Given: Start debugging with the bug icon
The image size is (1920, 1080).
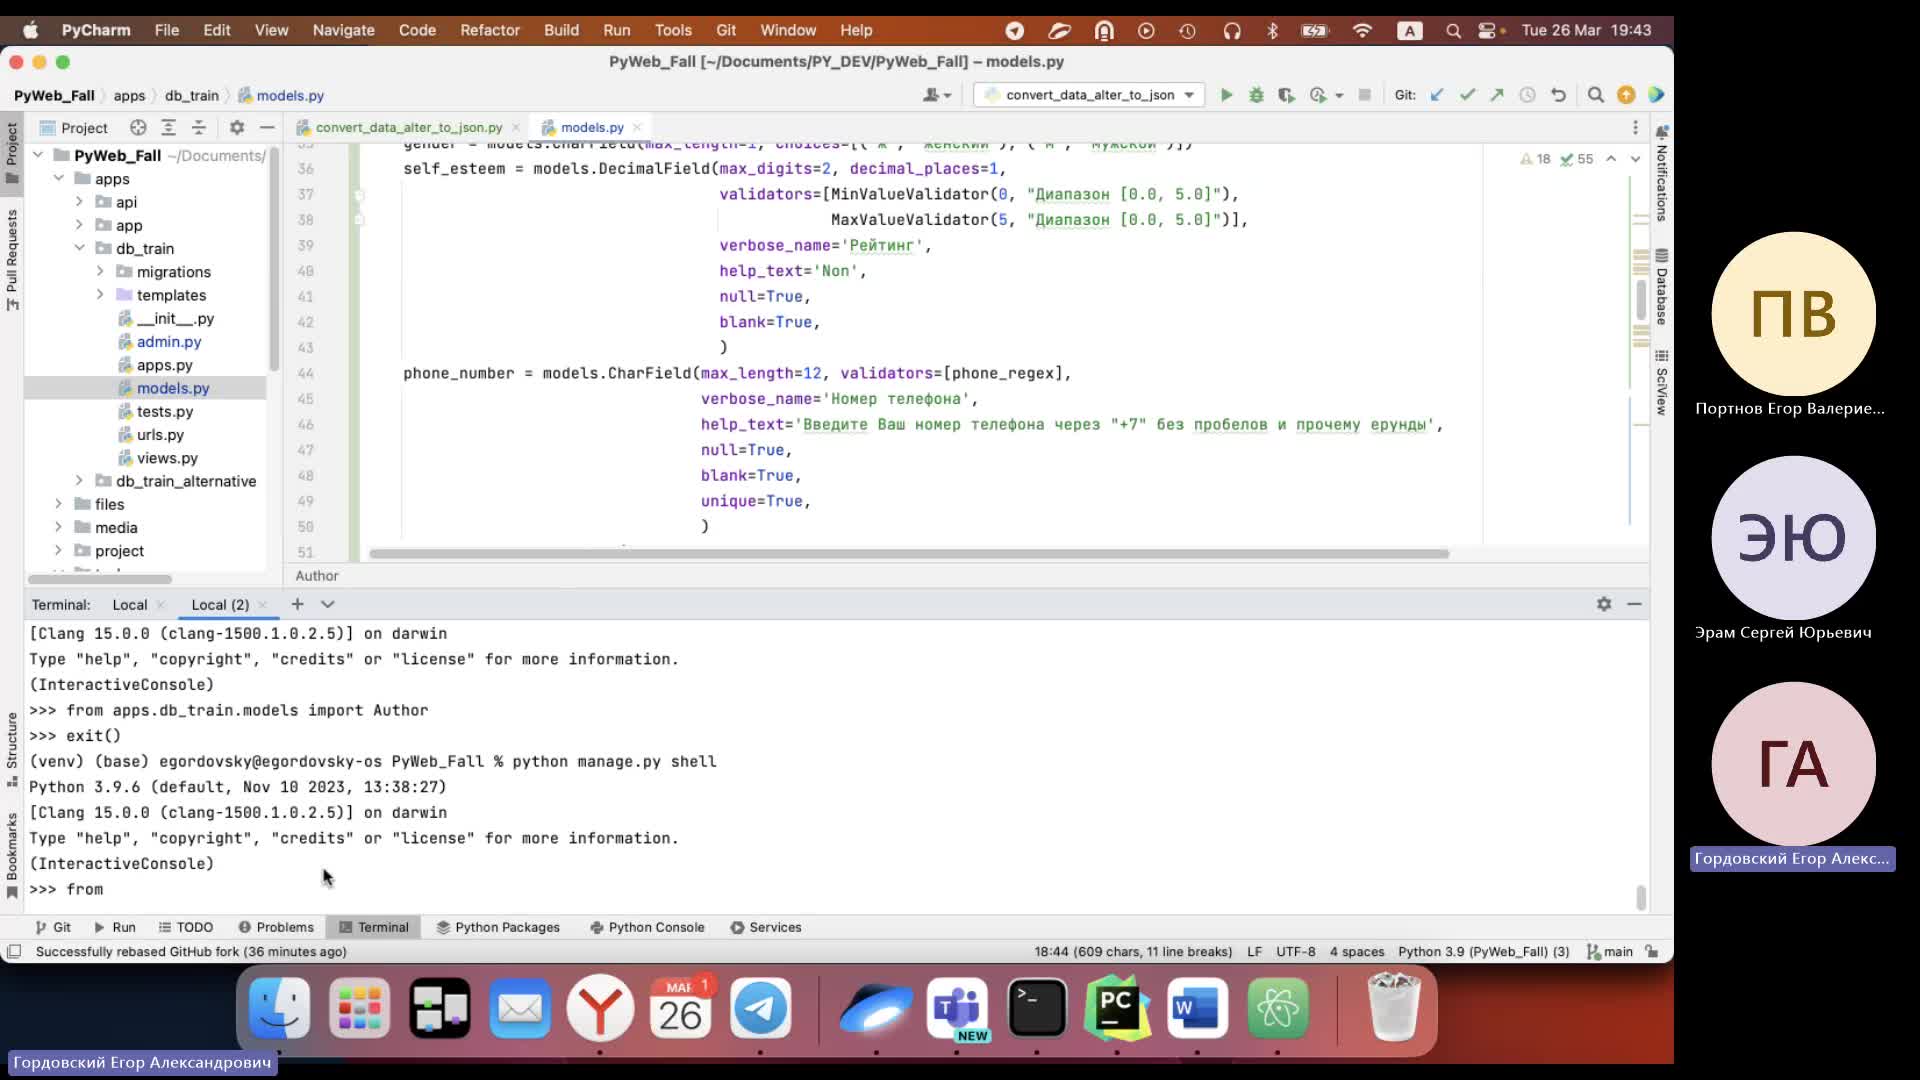Looking at the screenshot, I should tap(1256, 95).
